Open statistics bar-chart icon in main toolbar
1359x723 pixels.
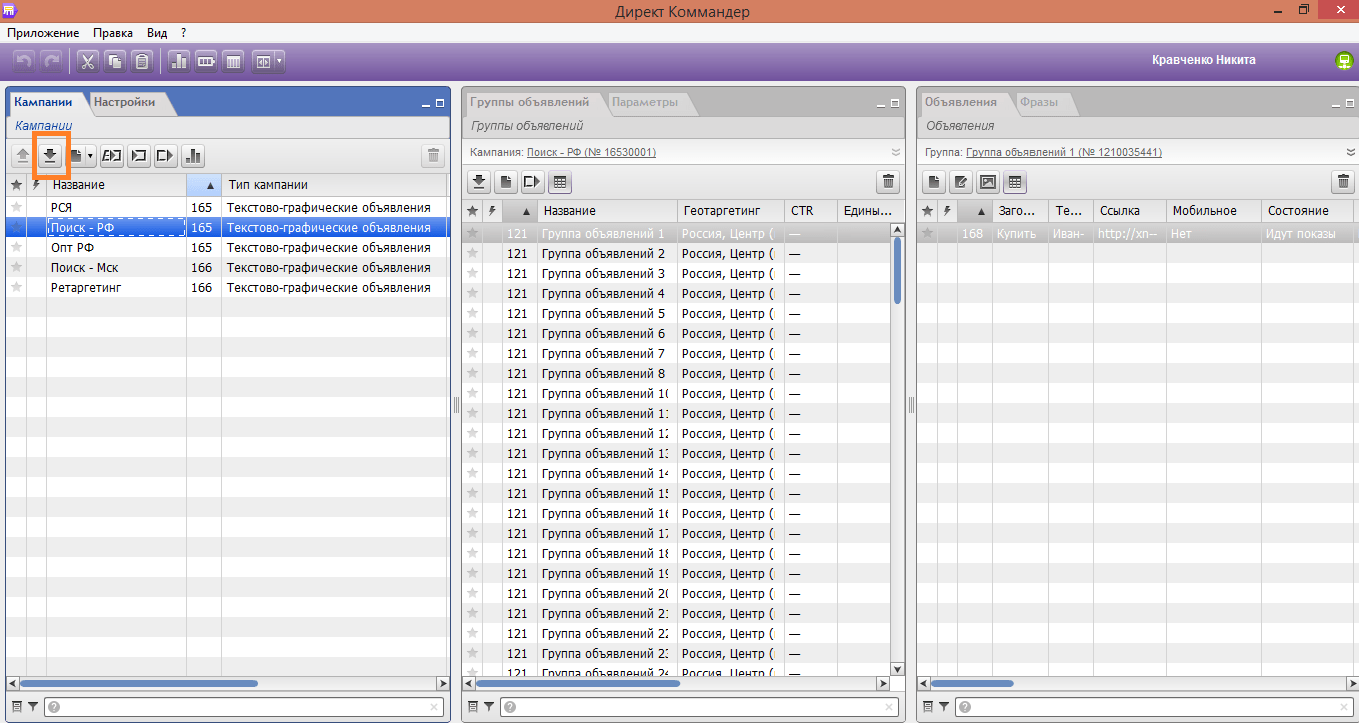click(x=180, y=62)
